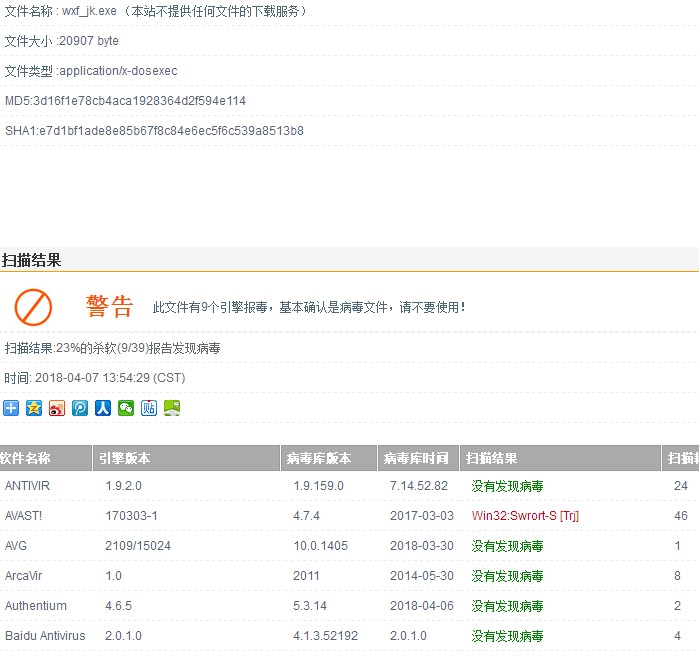Click Authentium database date 2018-04-06
The width and height of the screenshot is (699, 657).
(422, 606)
